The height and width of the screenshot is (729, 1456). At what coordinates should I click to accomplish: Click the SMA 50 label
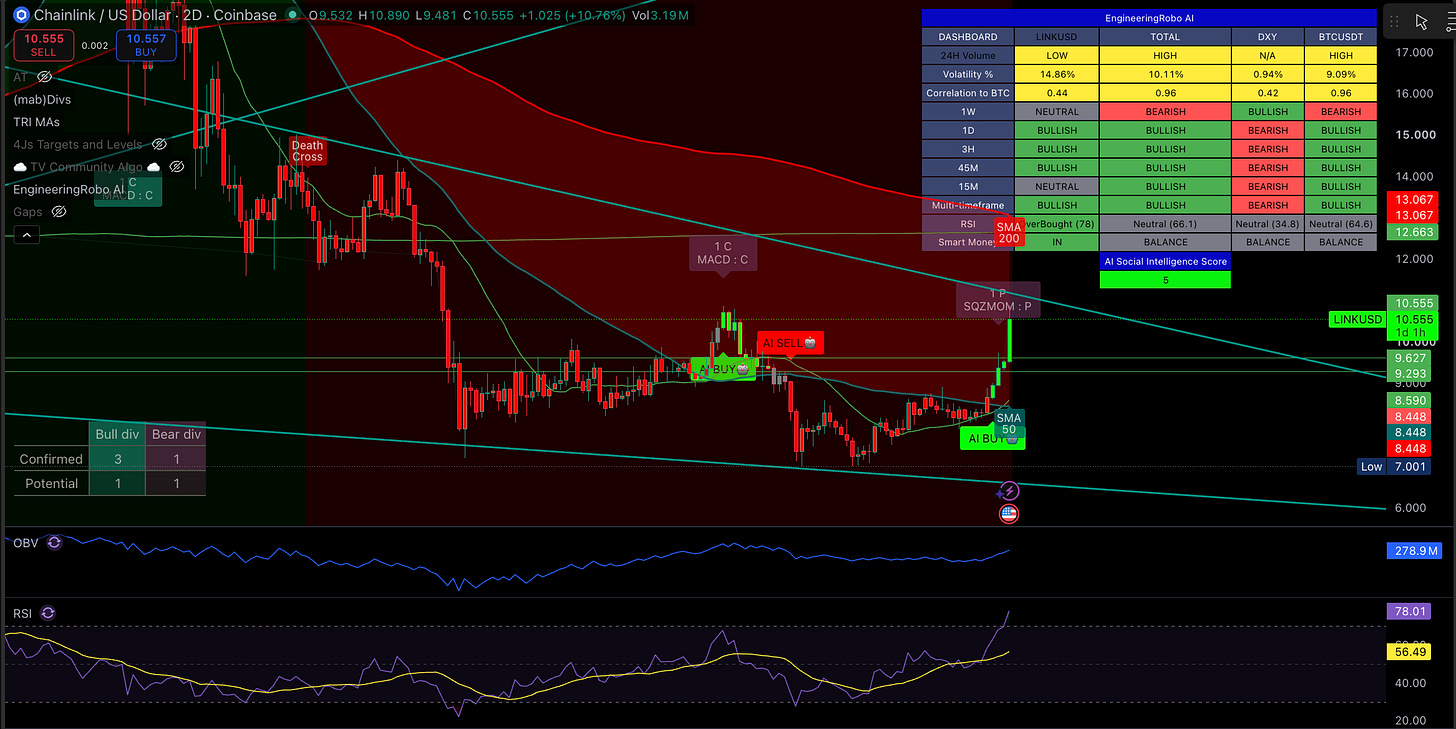point(1009,423)
